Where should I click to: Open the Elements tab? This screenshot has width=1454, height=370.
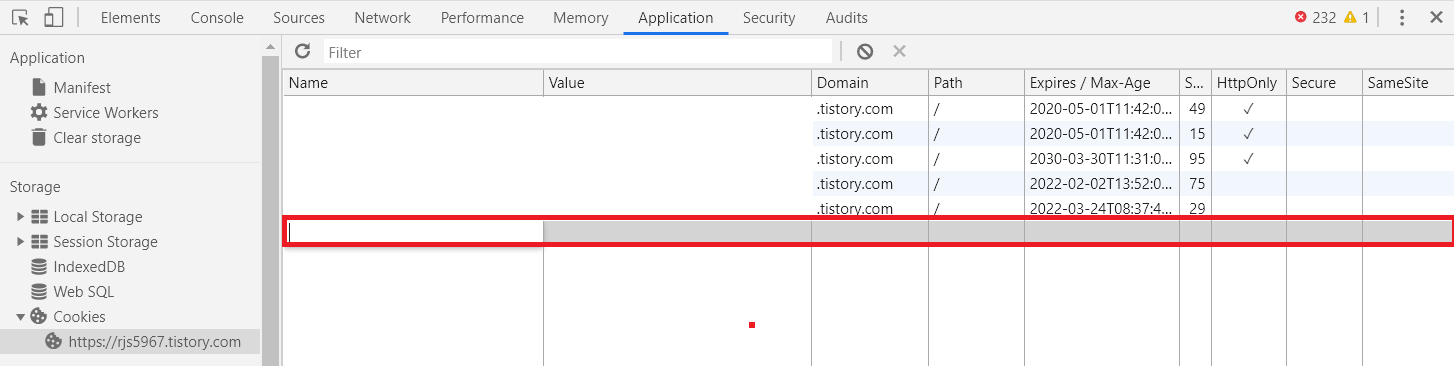130,18
